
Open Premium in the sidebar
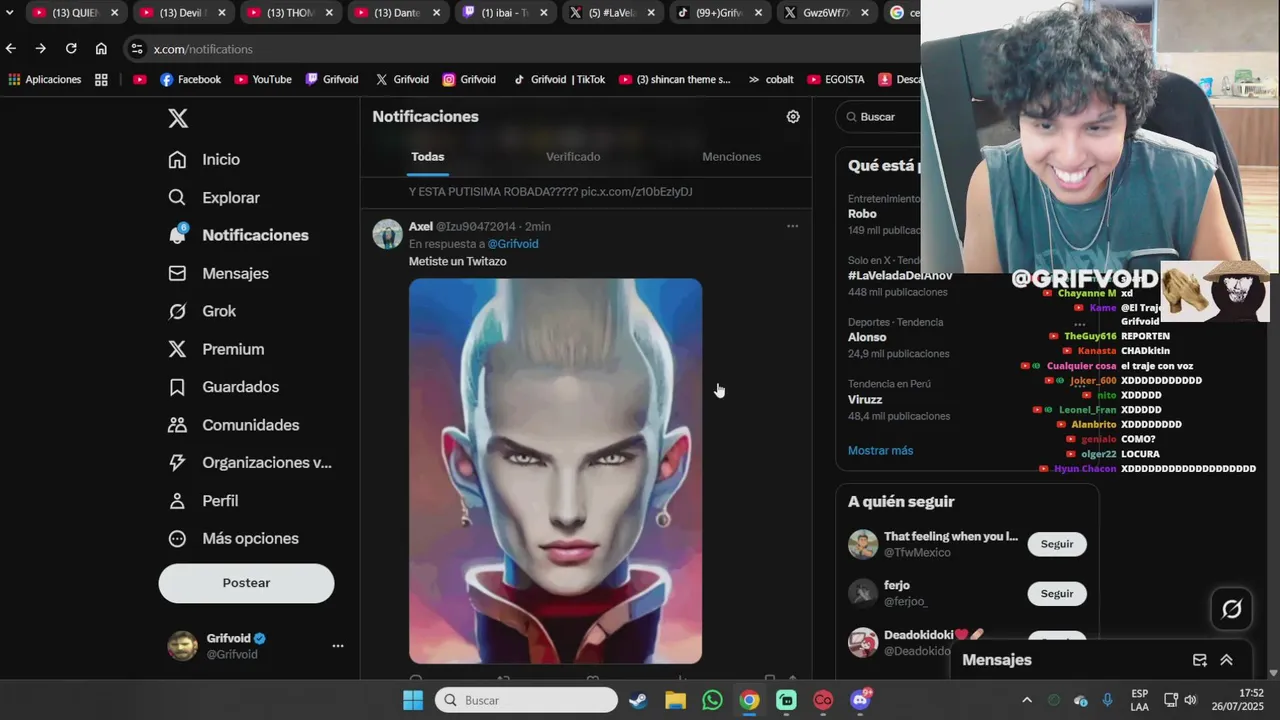216,349
